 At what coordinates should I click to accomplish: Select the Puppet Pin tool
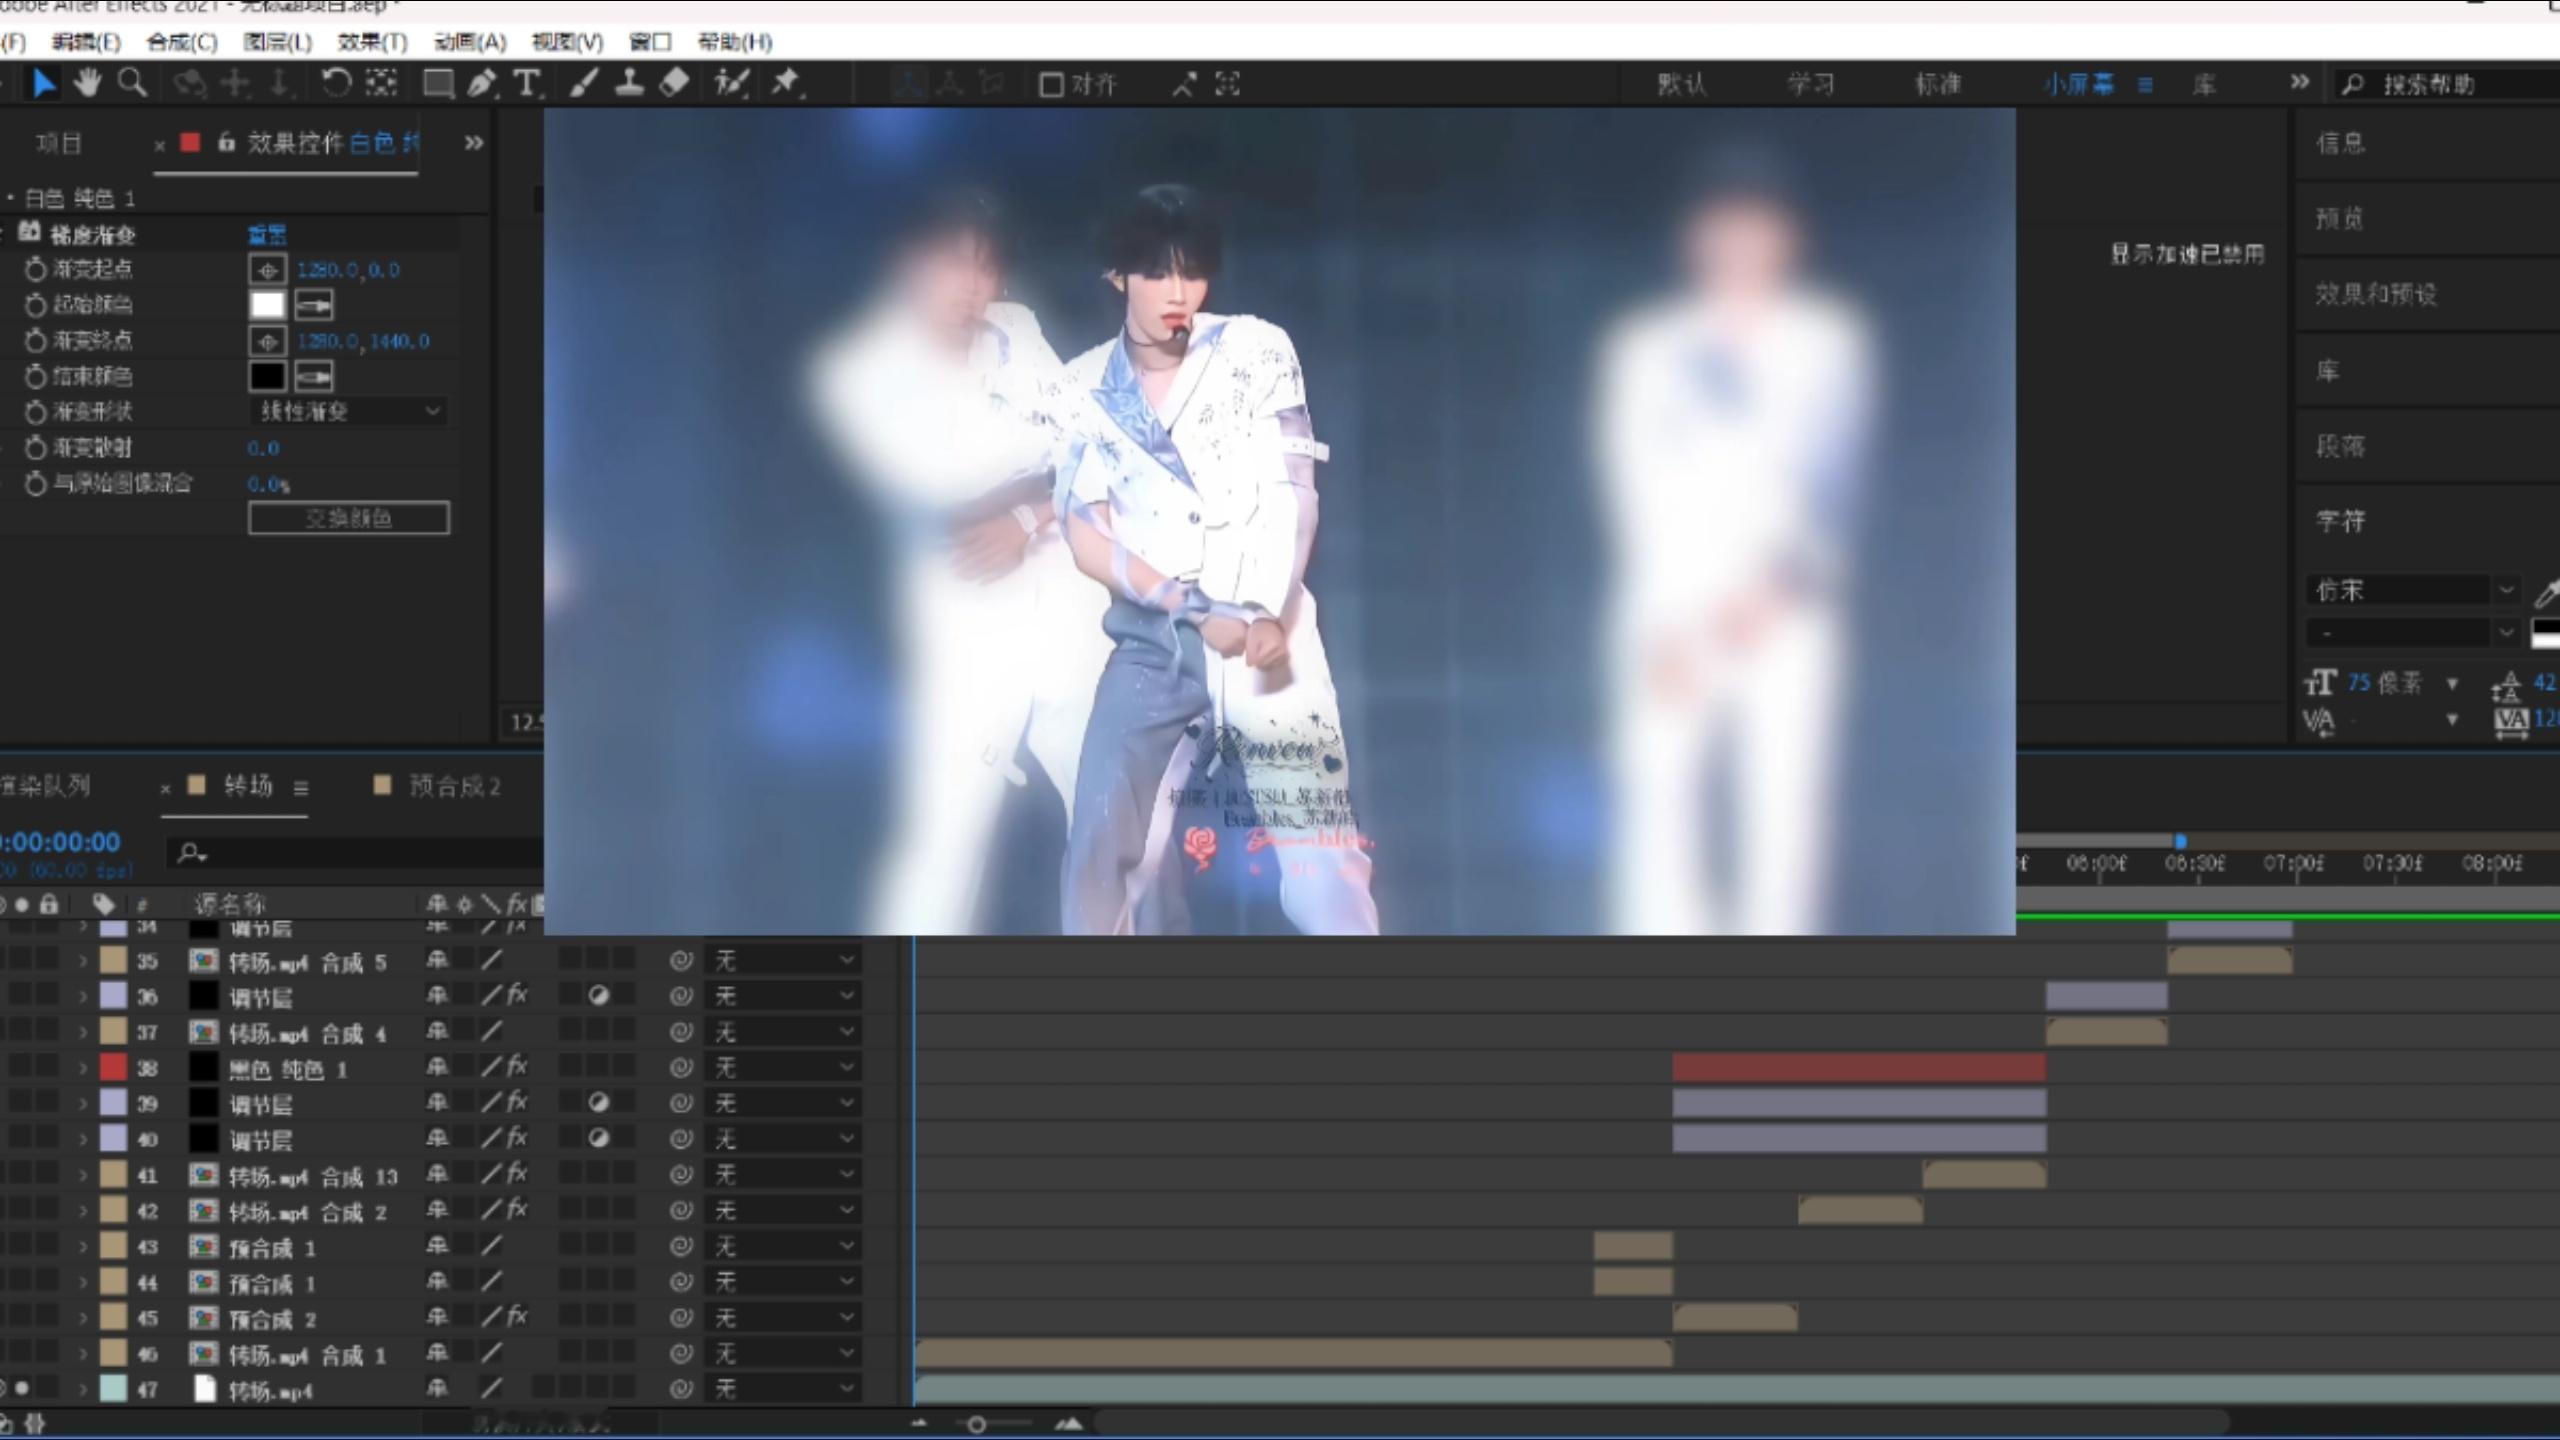coord(786,83)
